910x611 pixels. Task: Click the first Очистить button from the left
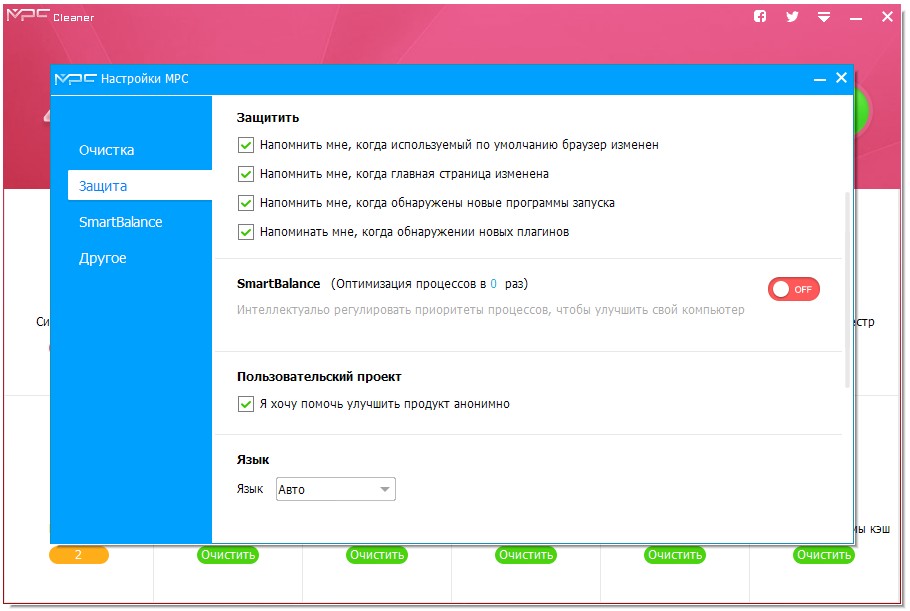coord(228,555)
